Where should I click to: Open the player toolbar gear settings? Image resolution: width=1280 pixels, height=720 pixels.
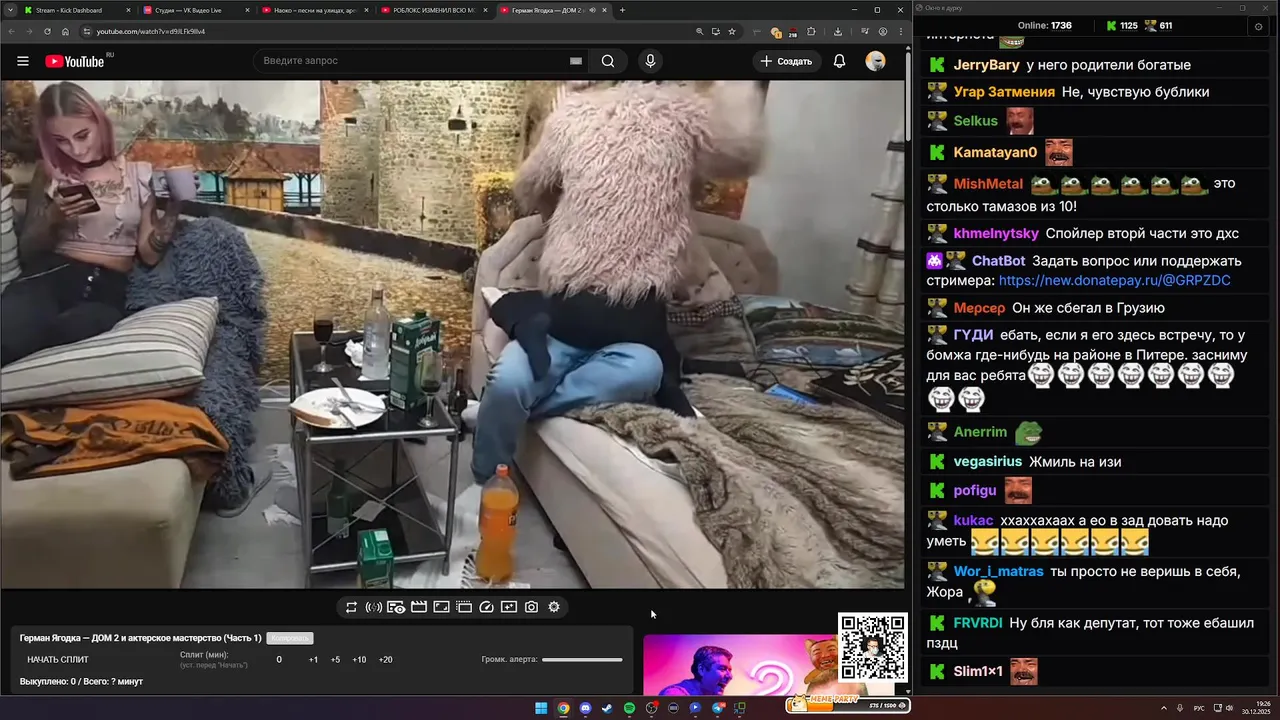(554, 607)
